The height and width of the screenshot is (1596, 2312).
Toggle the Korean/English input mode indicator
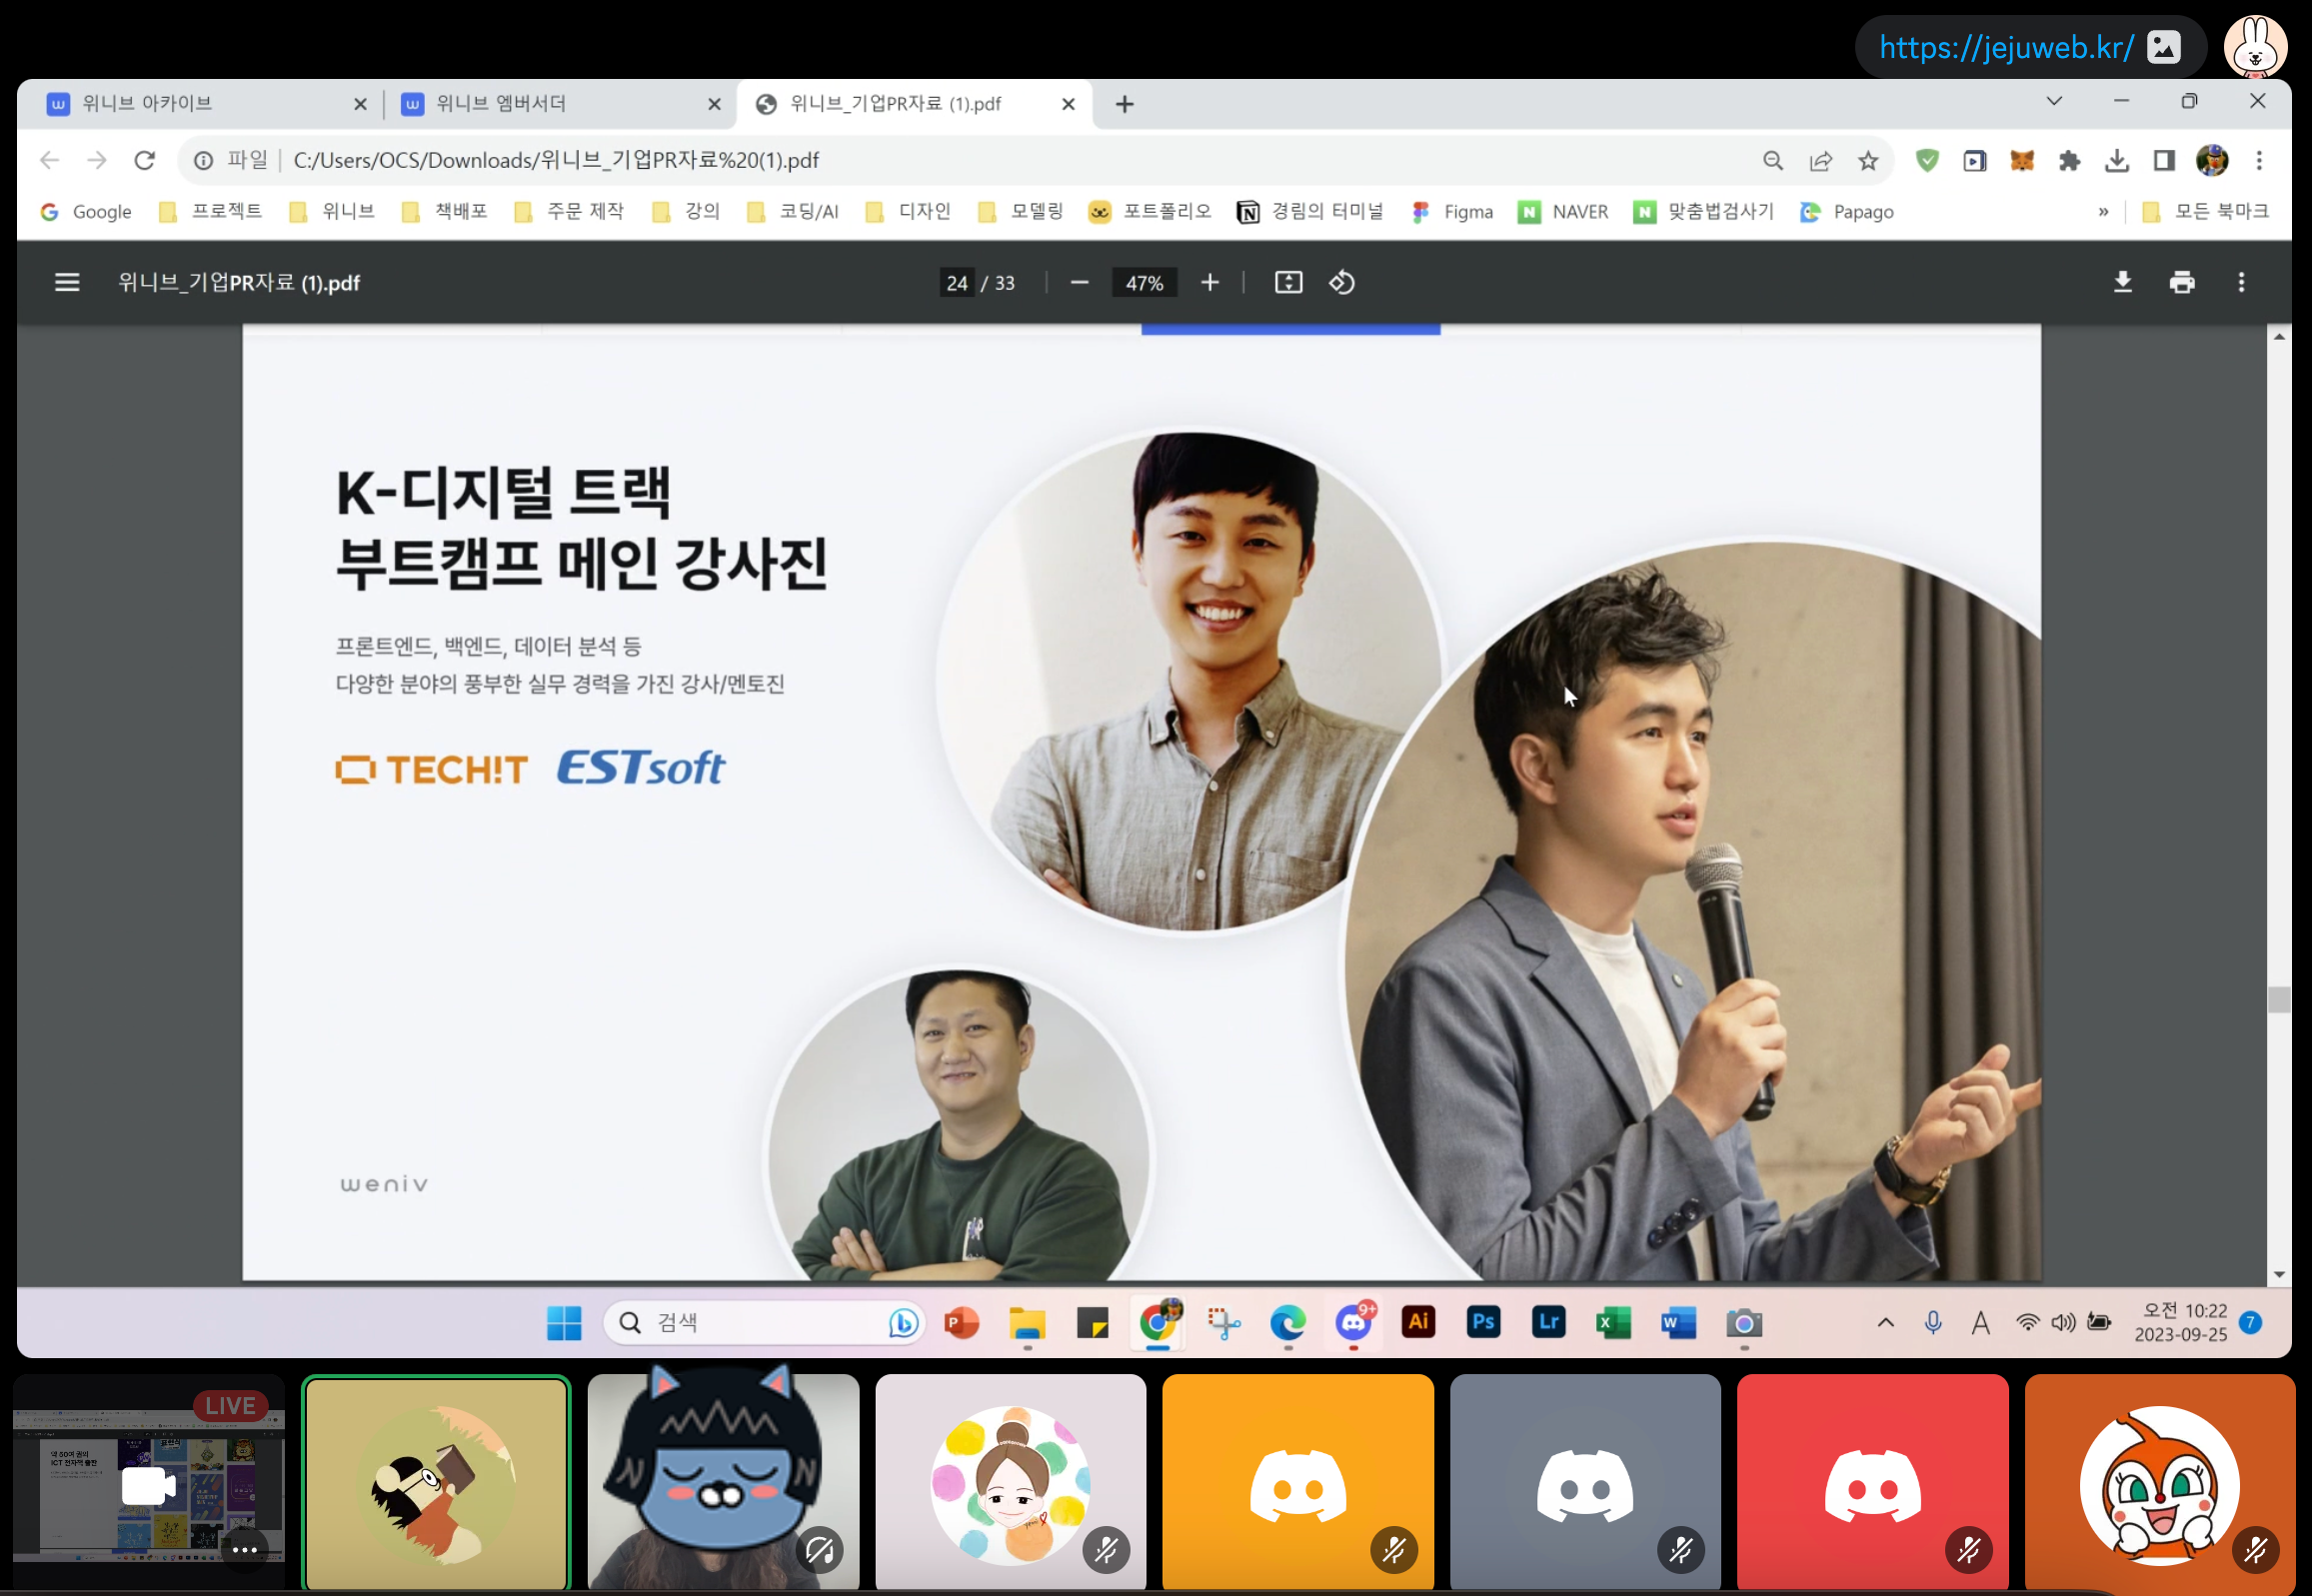1979,1323
